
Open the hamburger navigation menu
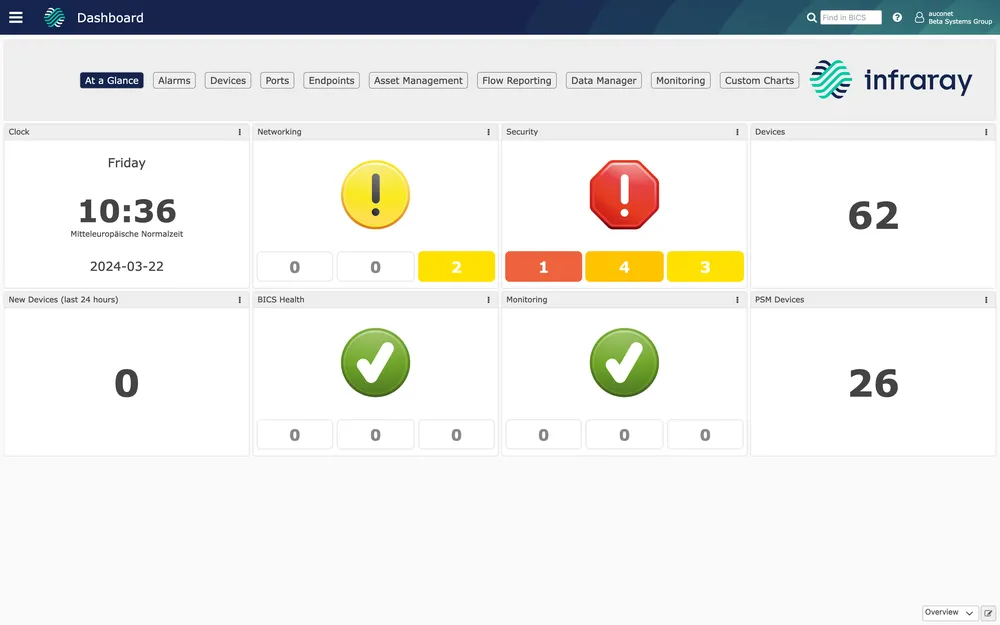pos(15,17)
